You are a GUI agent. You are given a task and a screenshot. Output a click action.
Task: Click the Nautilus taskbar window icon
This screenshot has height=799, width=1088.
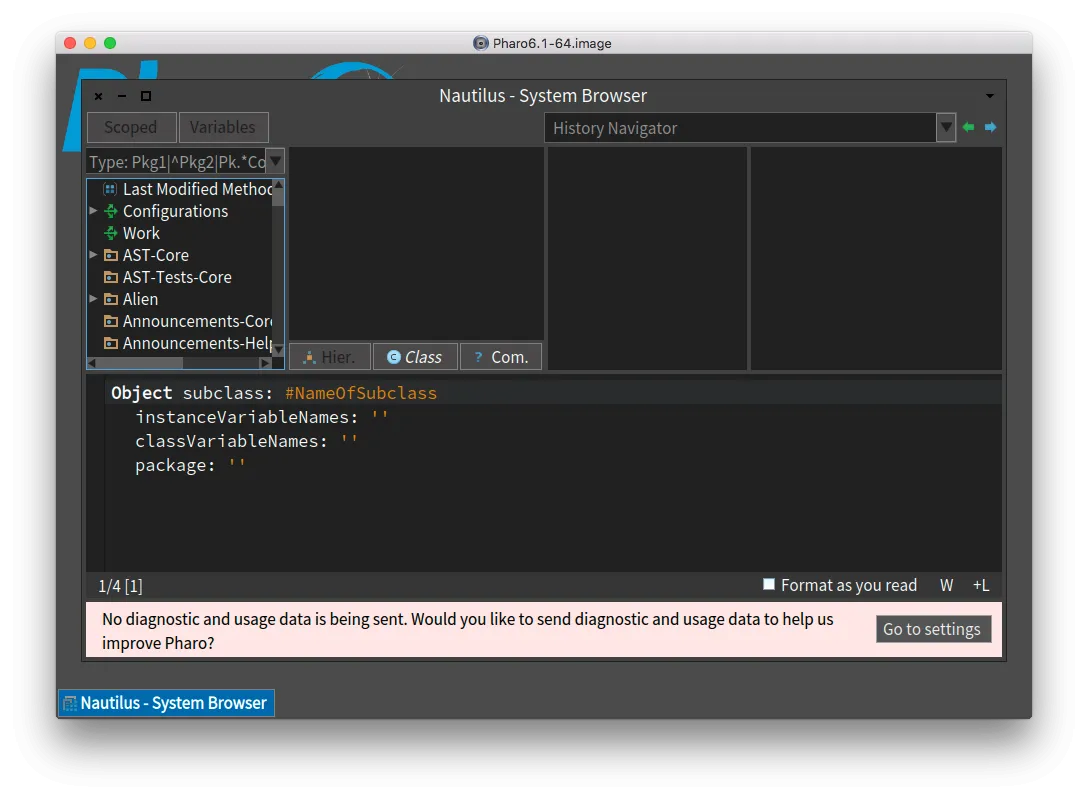point(70,703)
